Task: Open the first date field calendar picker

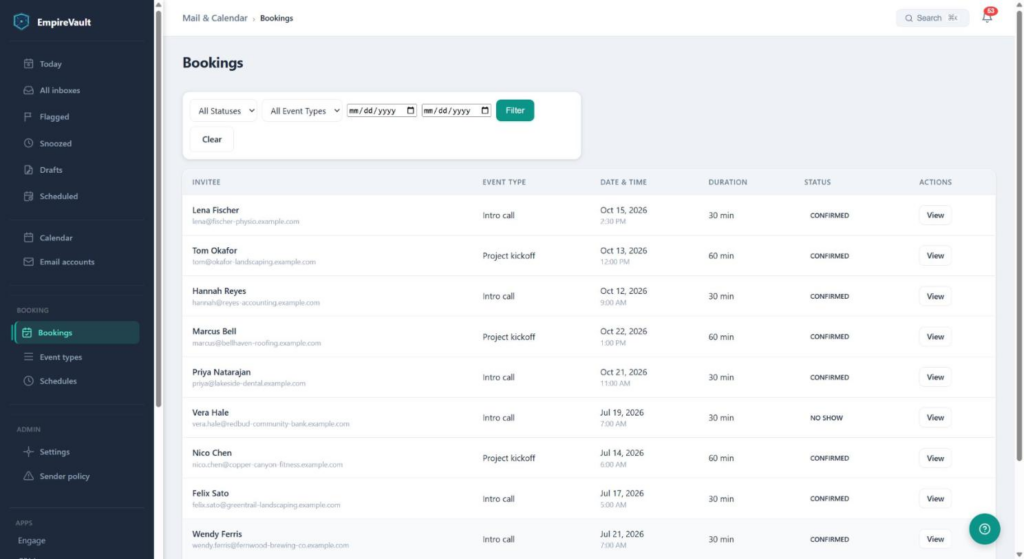Action: (410, 110)
